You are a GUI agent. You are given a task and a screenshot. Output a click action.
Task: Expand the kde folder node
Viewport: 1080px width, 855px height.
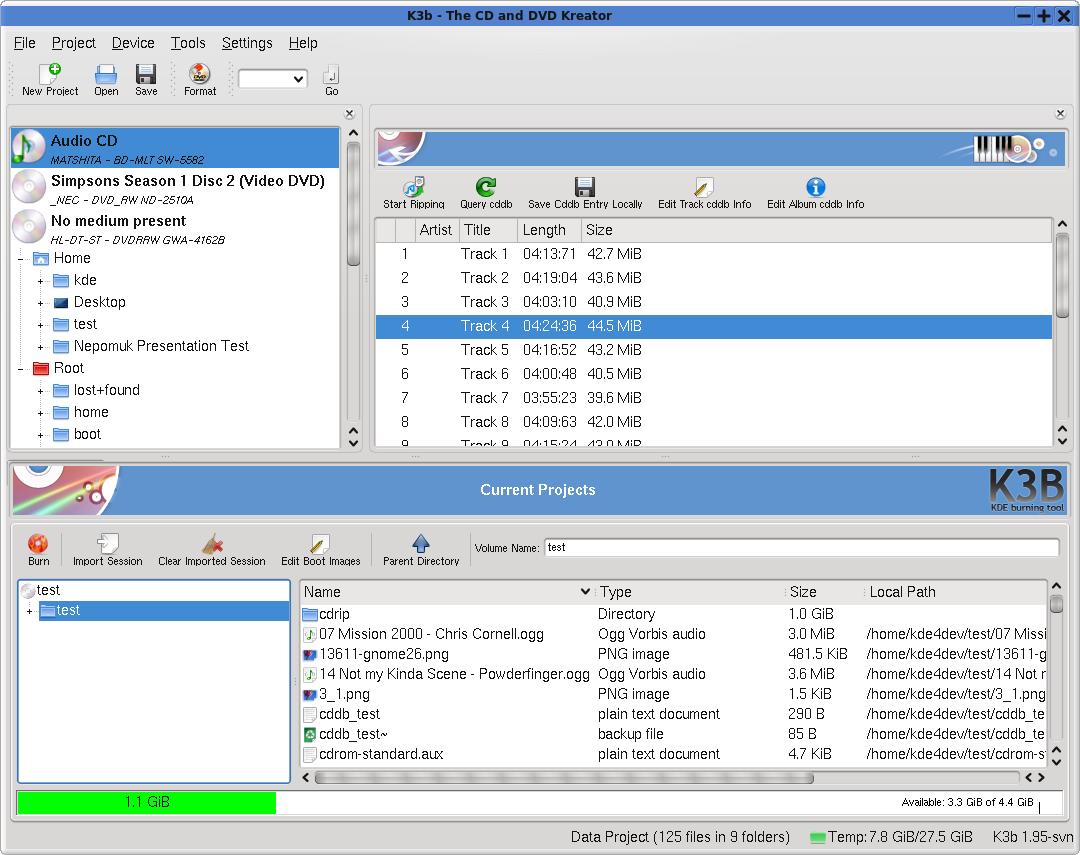(x=41, y=281)
